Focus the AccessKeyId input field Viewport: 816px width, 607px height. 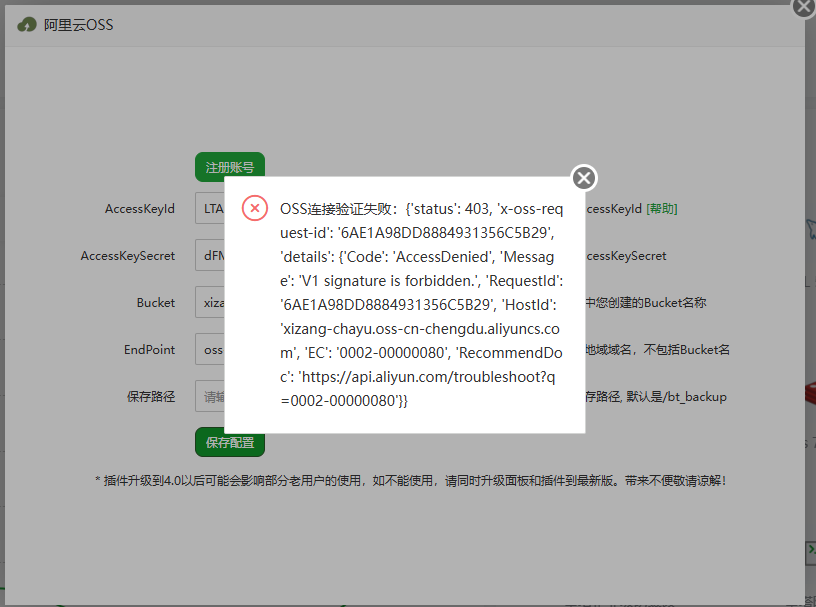[210, 208]
